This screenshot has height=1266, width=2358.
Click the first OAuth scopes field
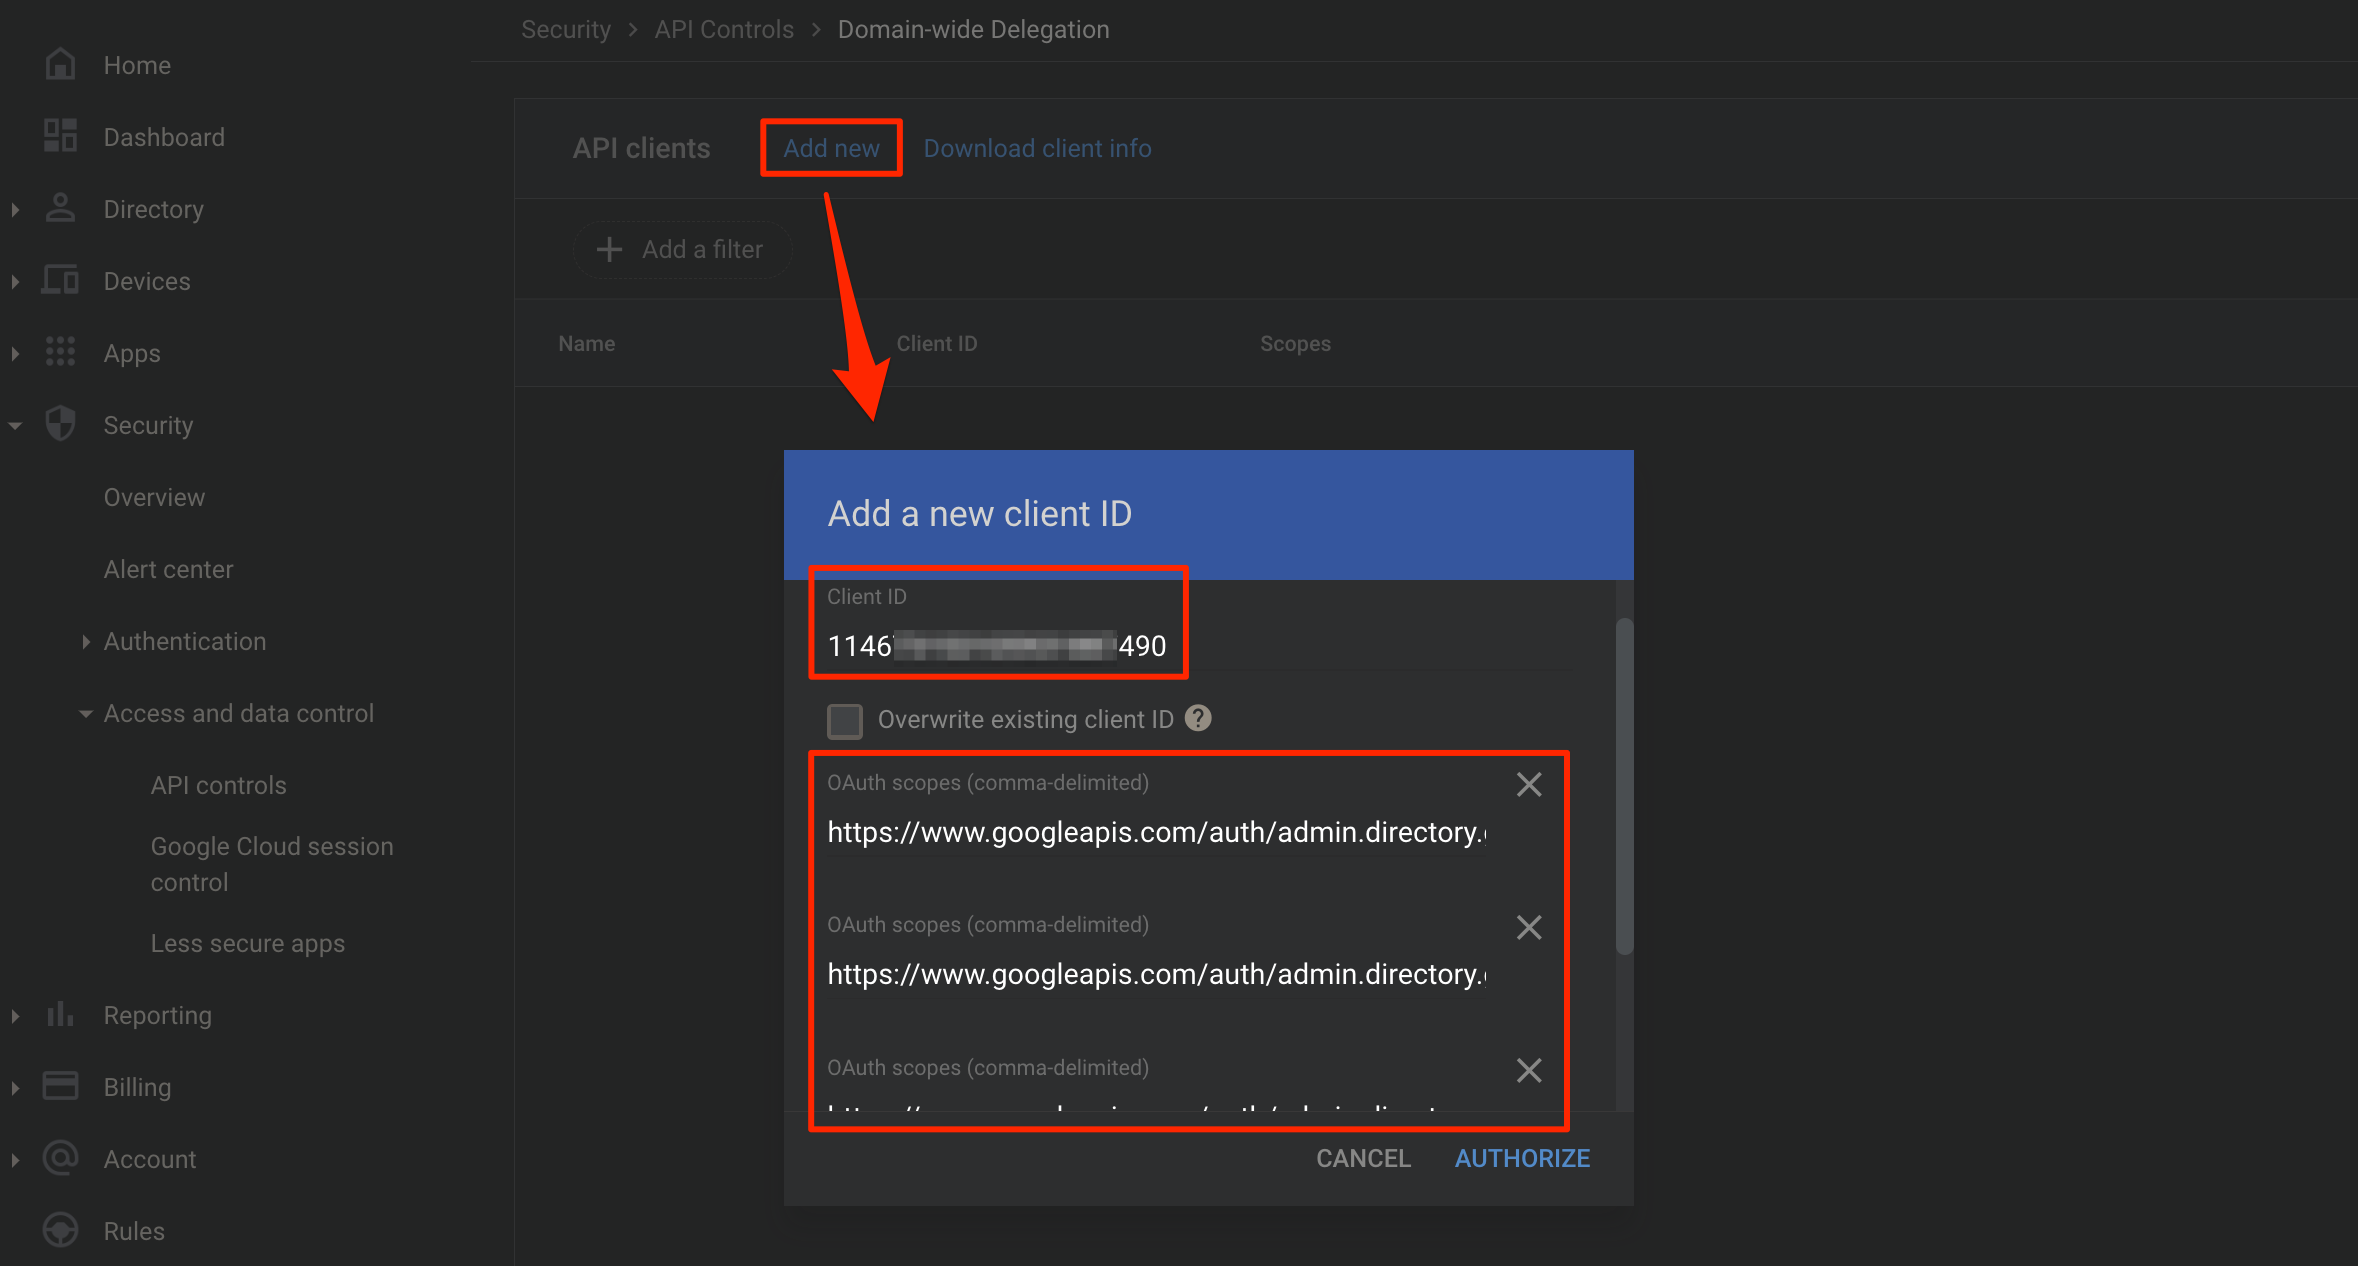[x=1156, y=832]
